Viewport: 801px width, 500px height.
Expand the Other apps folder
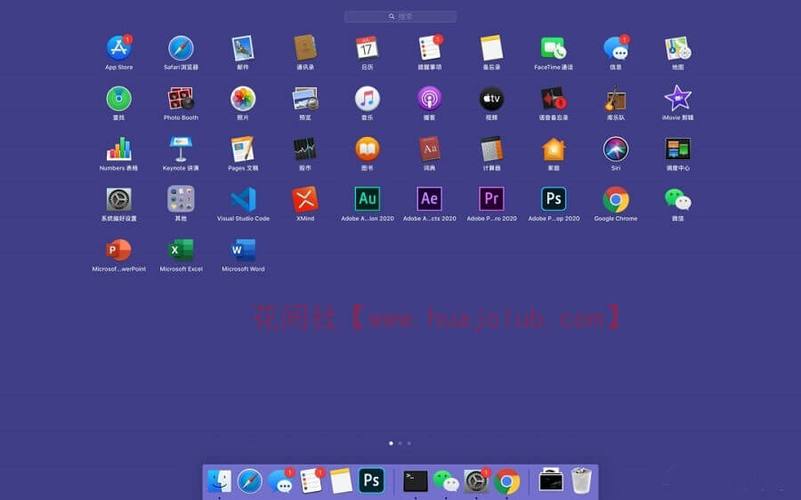coord(181,199)
